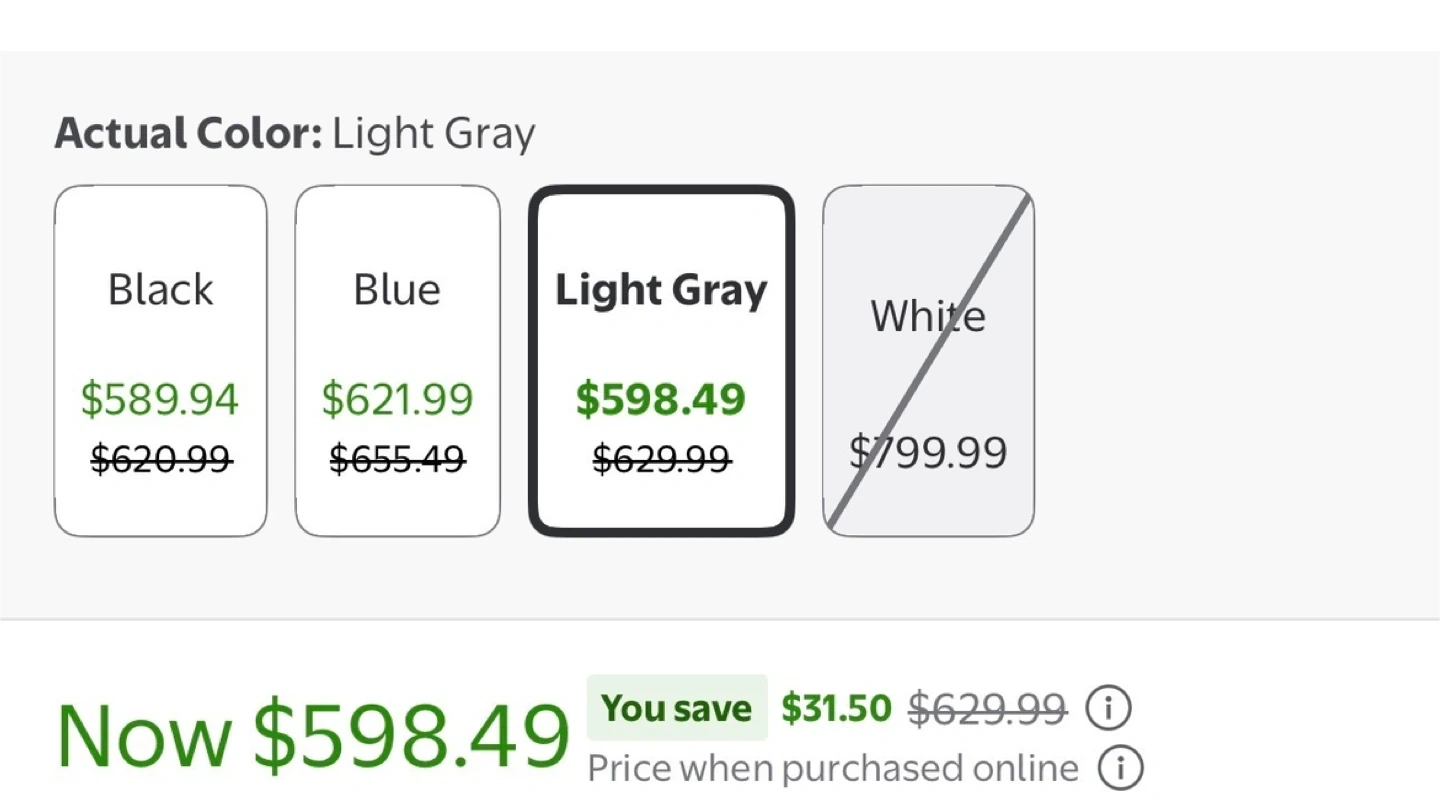Viewport: 1440px width, 802px height.
Task: Click the 'Blue' label text
Action: pyautogui.click(x=397, y=290)
